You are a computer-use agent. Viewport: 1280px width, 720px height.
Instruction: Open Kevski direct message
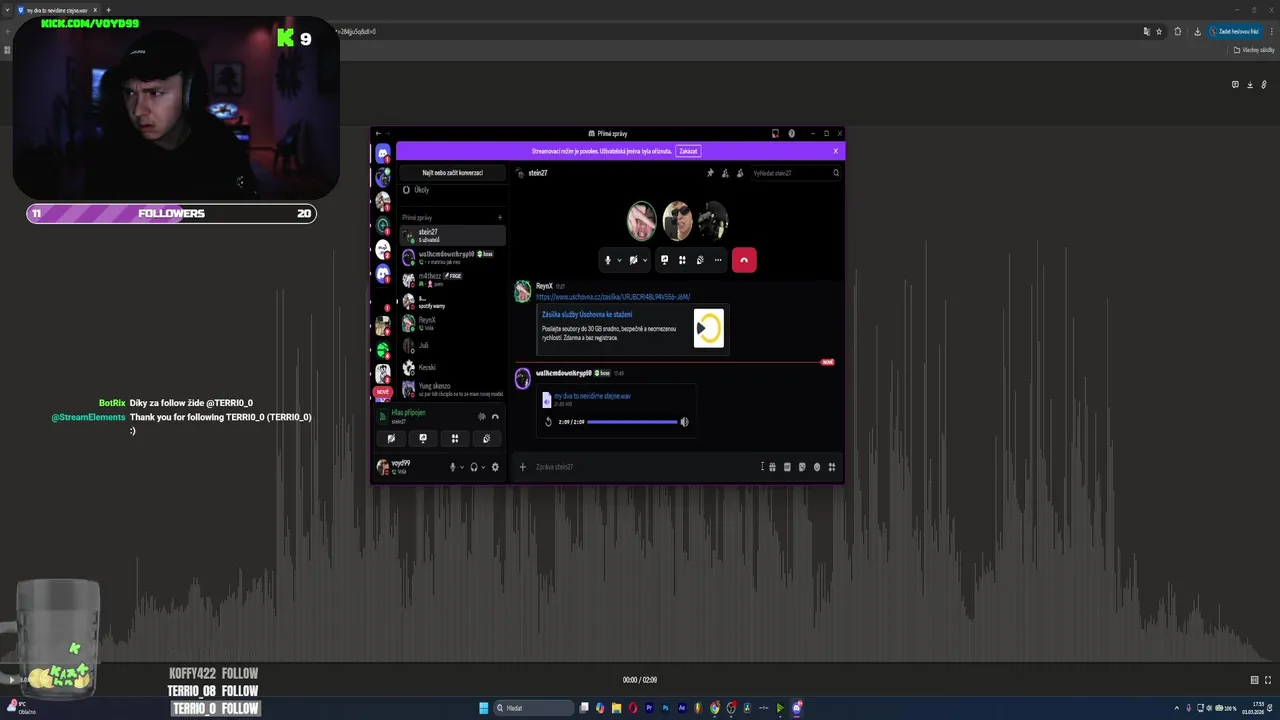(452, 367)
